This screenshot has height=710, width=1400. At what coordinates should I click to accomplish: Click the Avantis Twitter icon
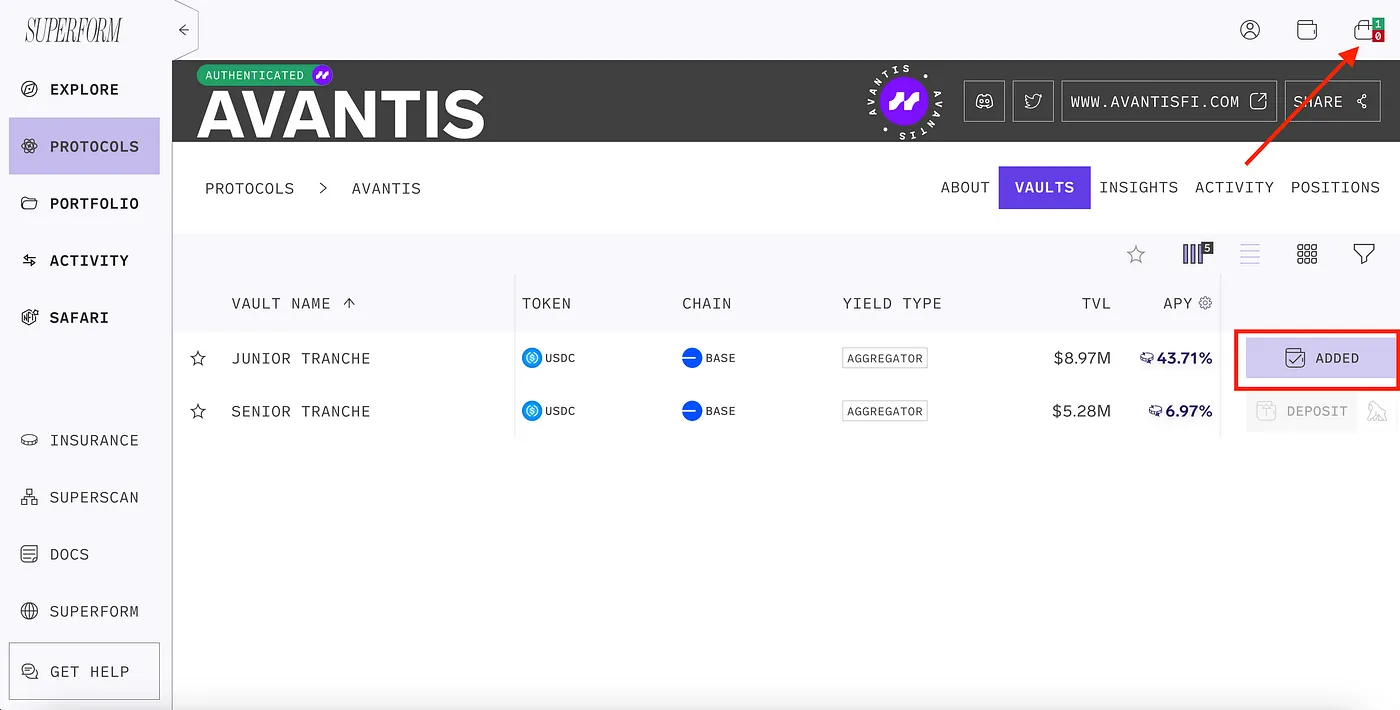[1033, 101]
